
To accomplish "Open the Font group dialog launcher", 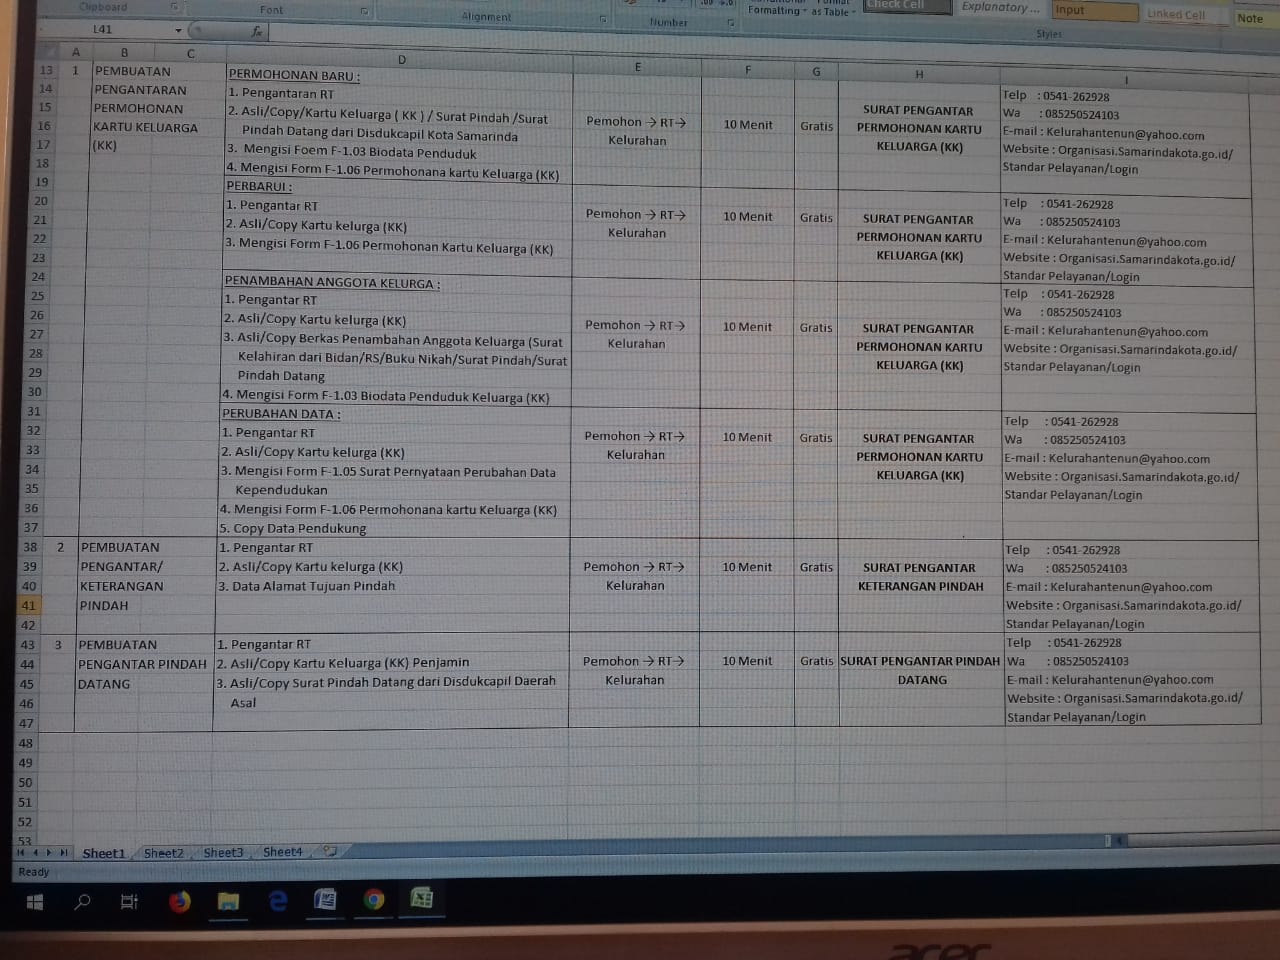I will 364,11.
